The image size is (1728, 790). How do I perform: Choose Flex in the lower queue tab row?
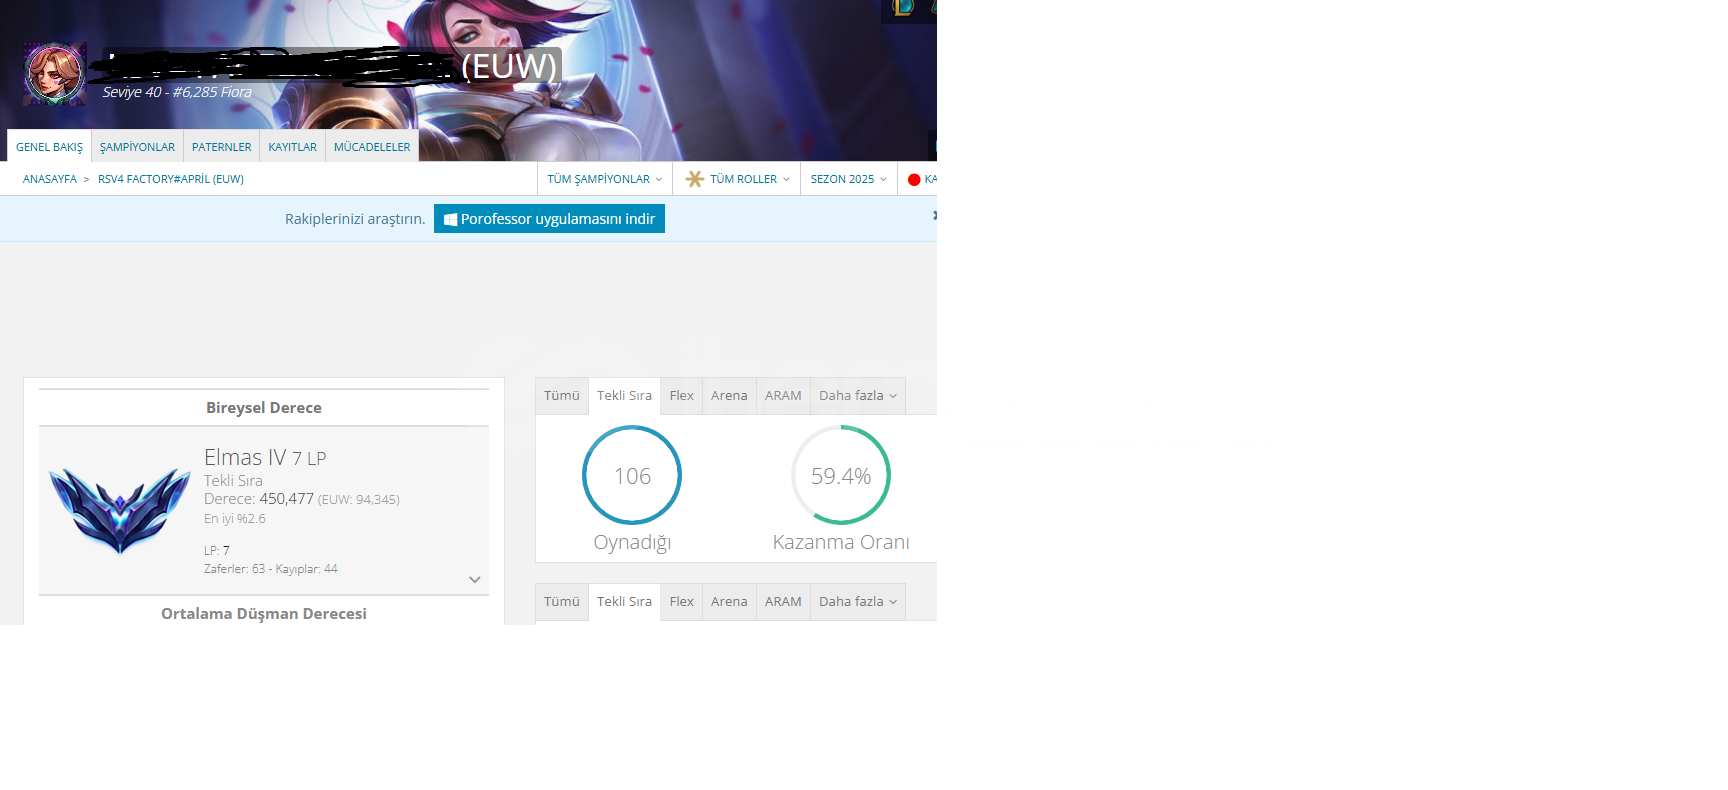tap(682, 602)
